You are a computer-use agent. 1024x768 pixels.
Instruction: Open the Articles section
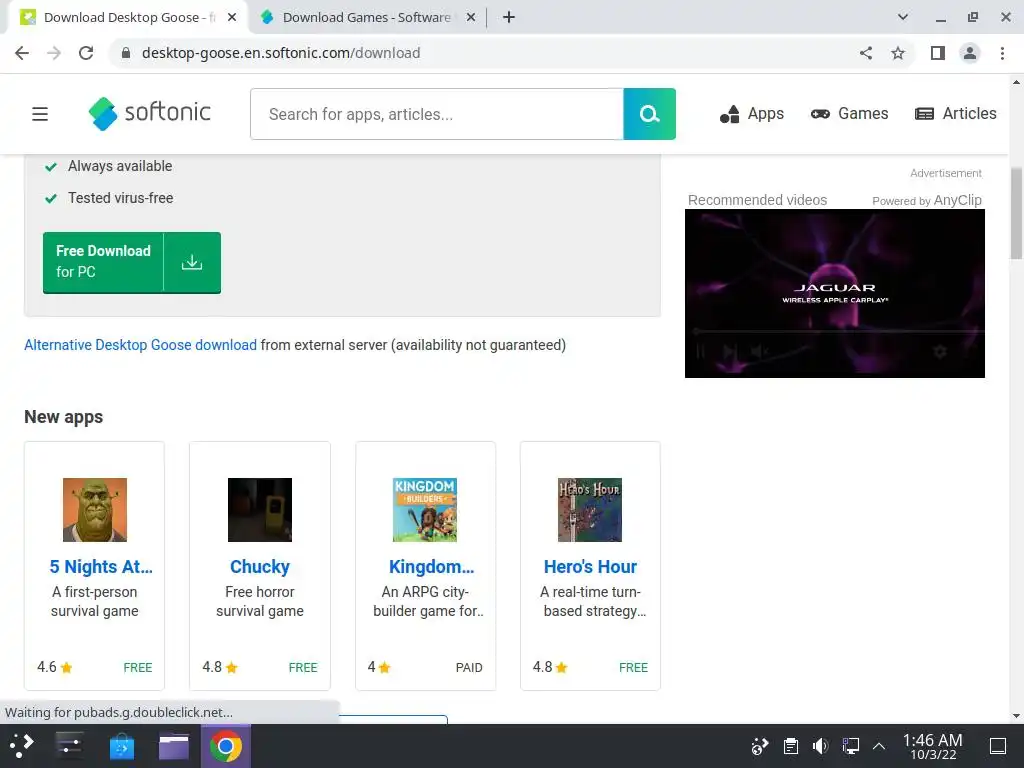tap(955, 114)
